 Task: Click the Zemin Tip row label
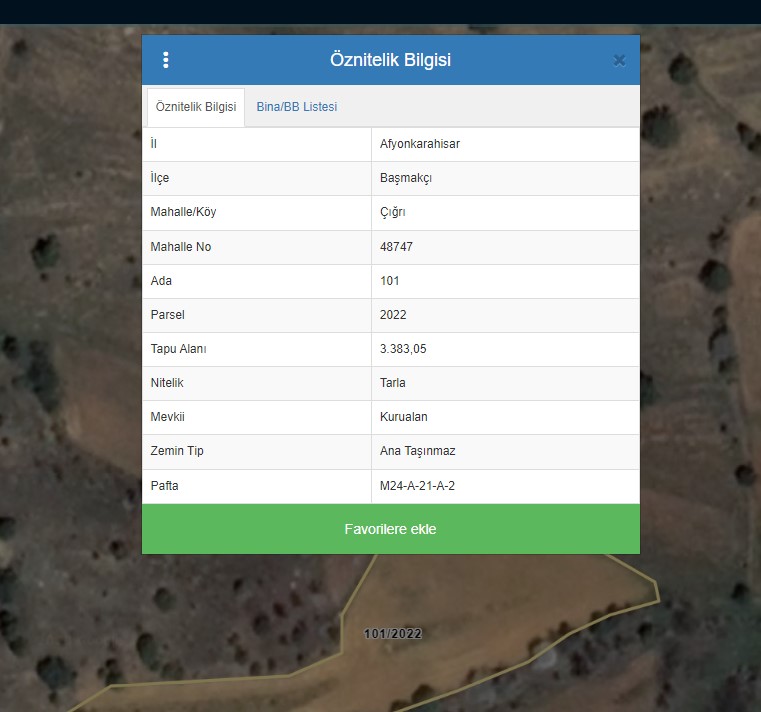coord(177,451)
